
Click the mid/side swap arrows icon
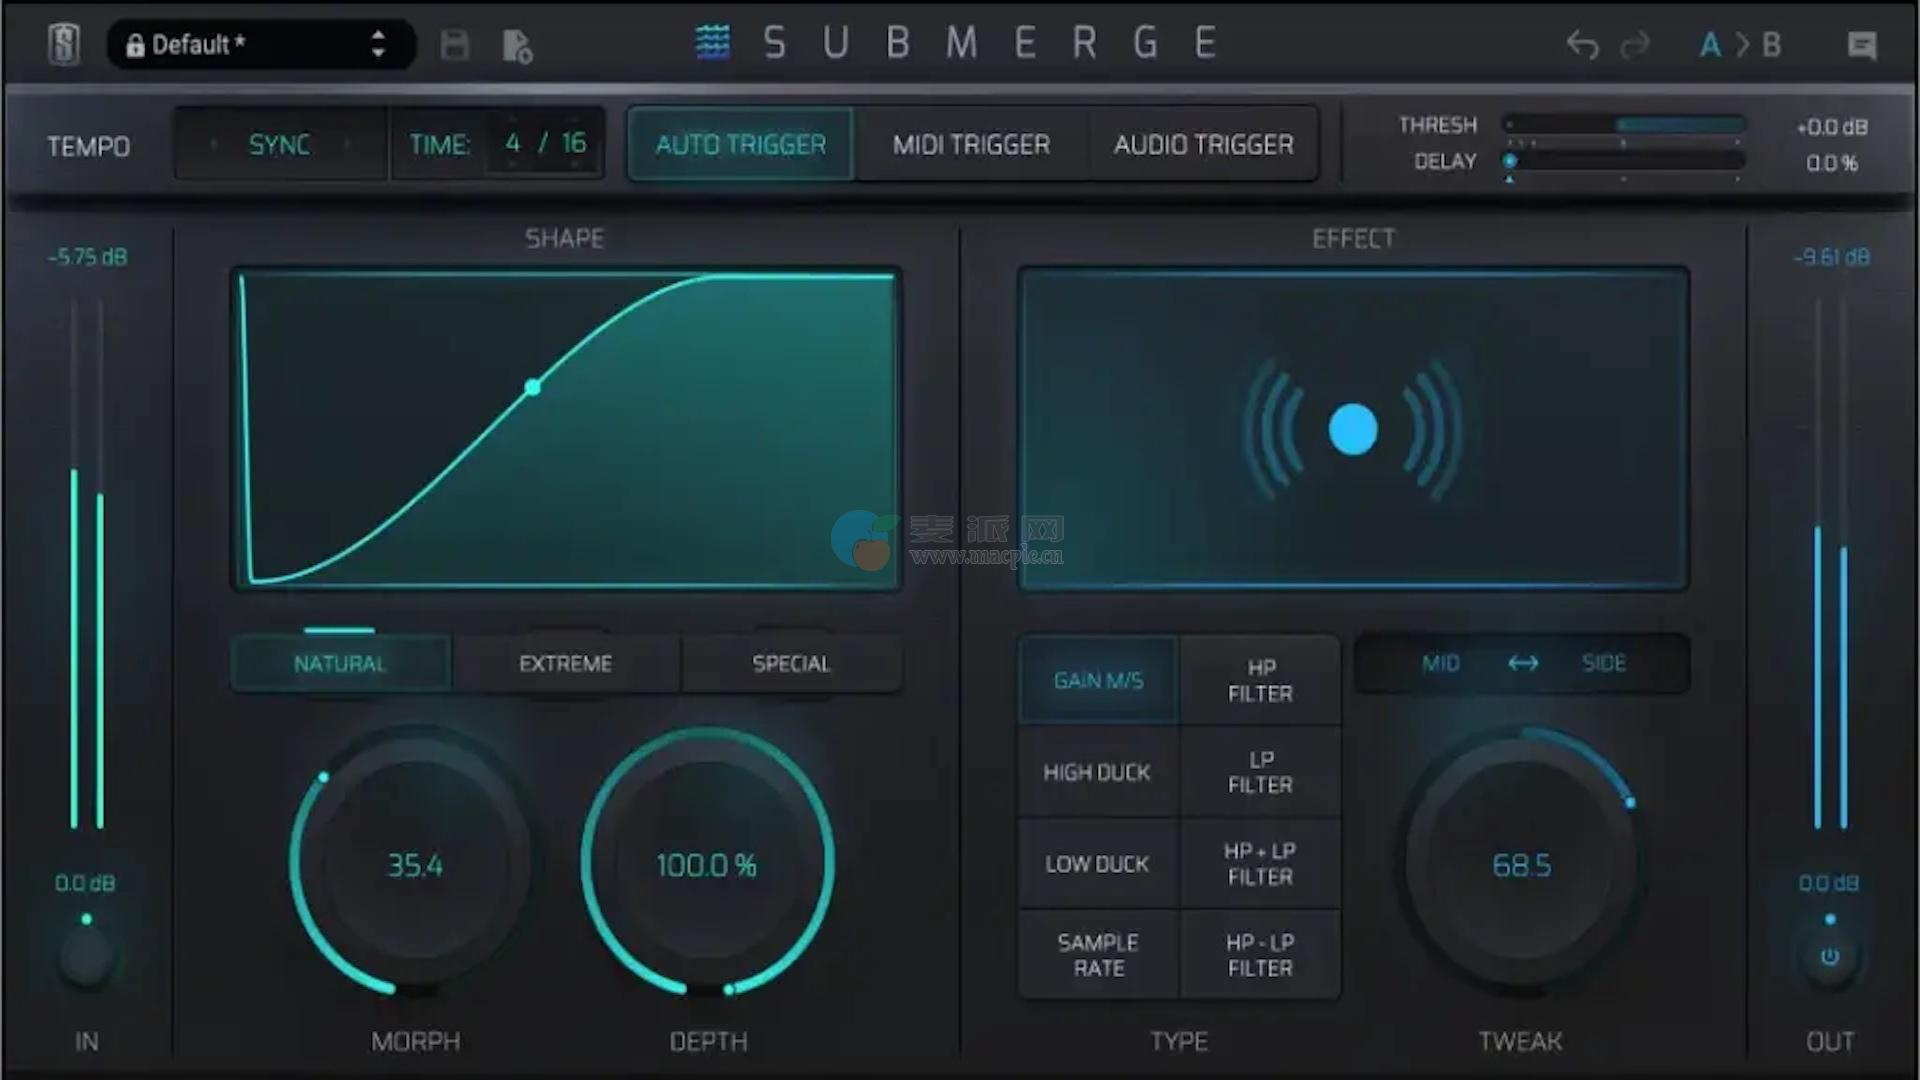1523,663
